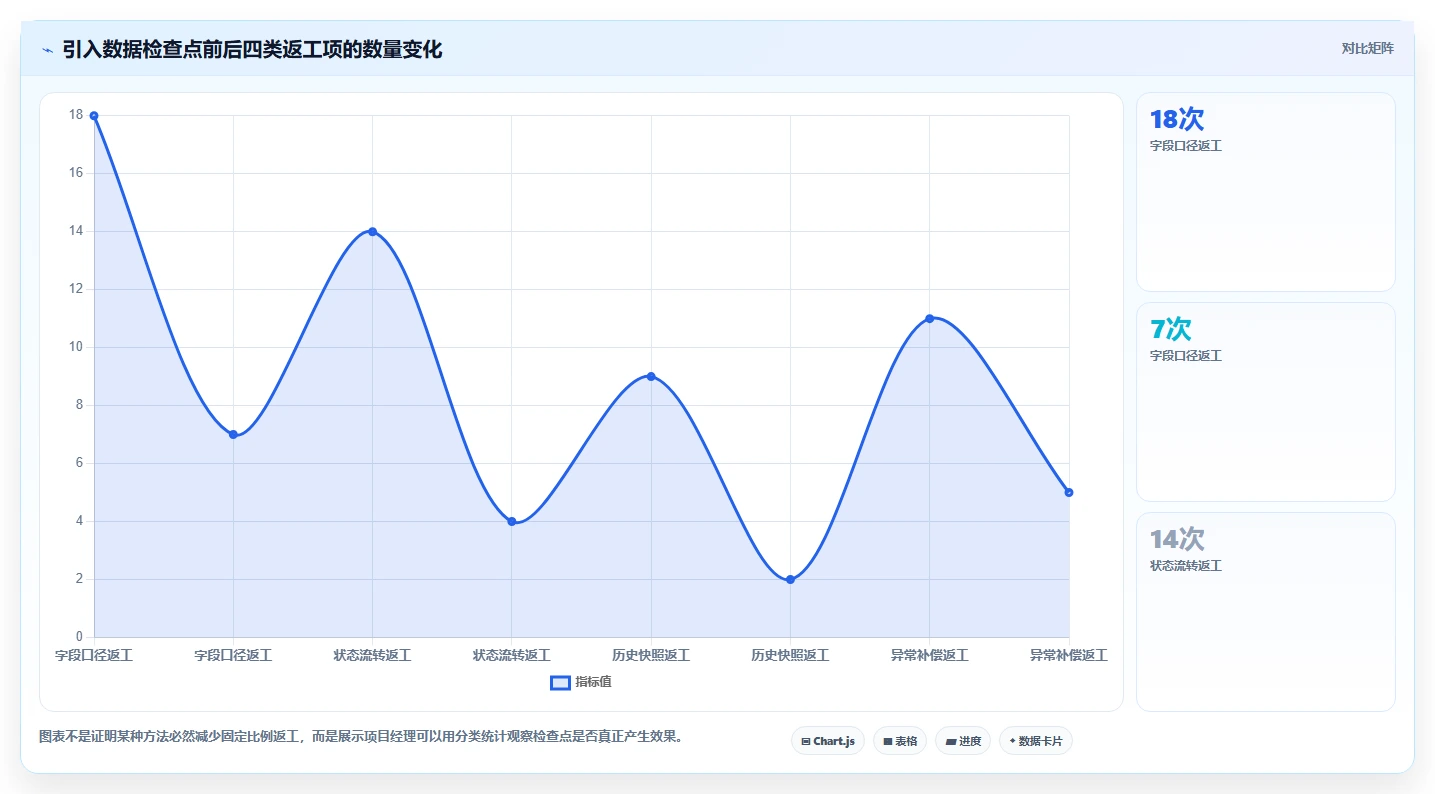The height and width of the screenshot is (794, 1435).
Task: Open the 18次 data card
Action: tap(1265, 192)
